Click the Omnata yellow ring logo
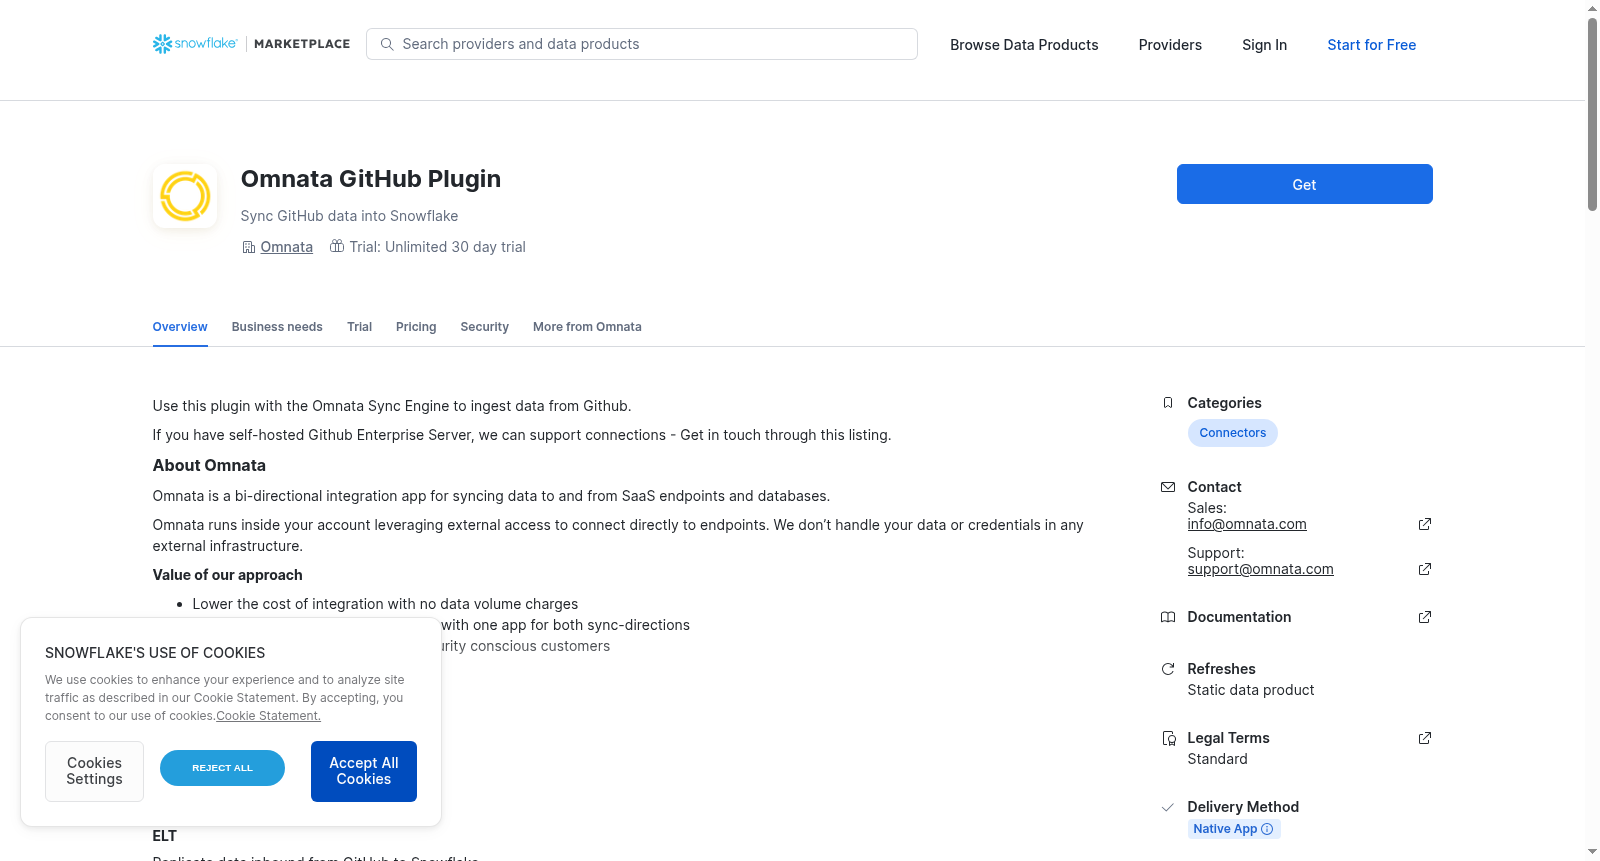 pos(185,196)
